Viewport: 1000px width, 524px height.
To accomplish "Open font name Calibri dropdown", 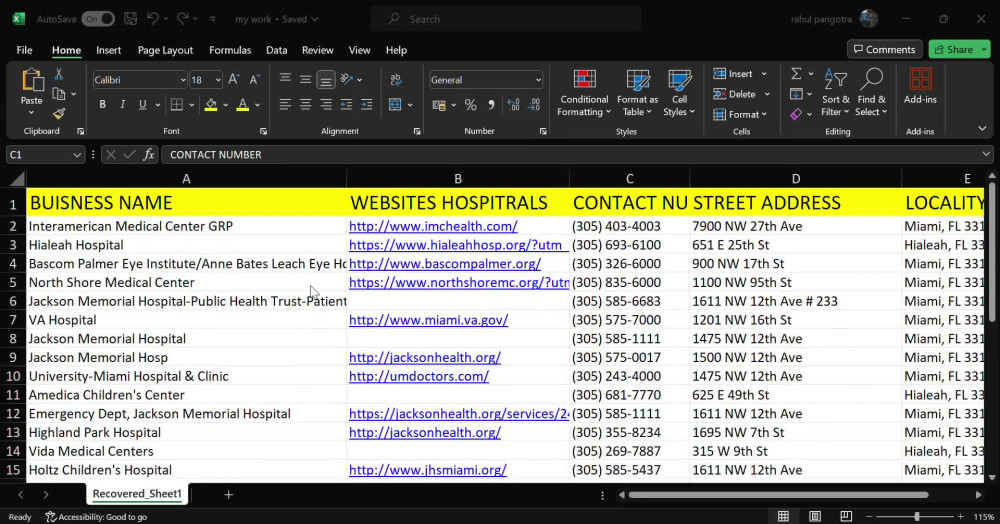I will coord(182,80).
